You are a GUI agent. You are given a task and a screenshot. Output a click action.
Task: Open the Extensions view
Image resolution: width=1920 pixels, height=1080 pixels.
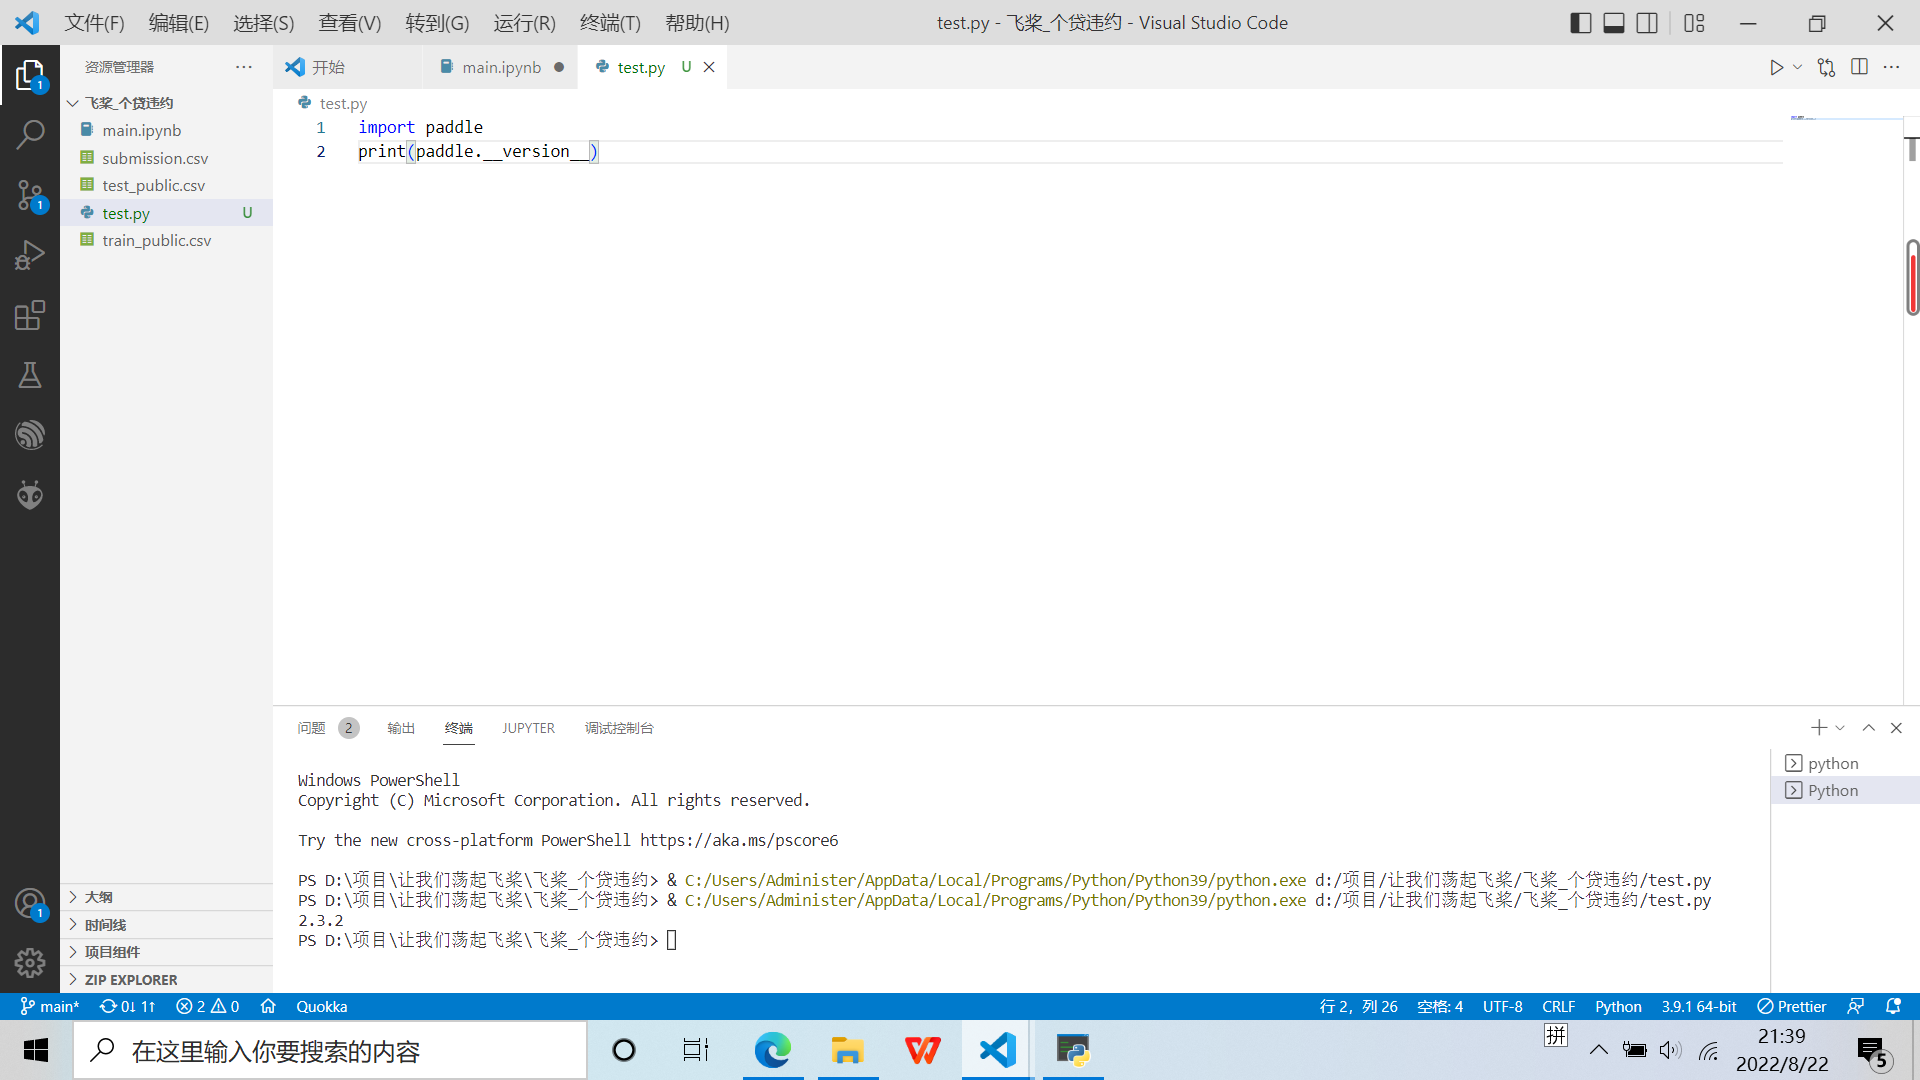tap(30, 315)
